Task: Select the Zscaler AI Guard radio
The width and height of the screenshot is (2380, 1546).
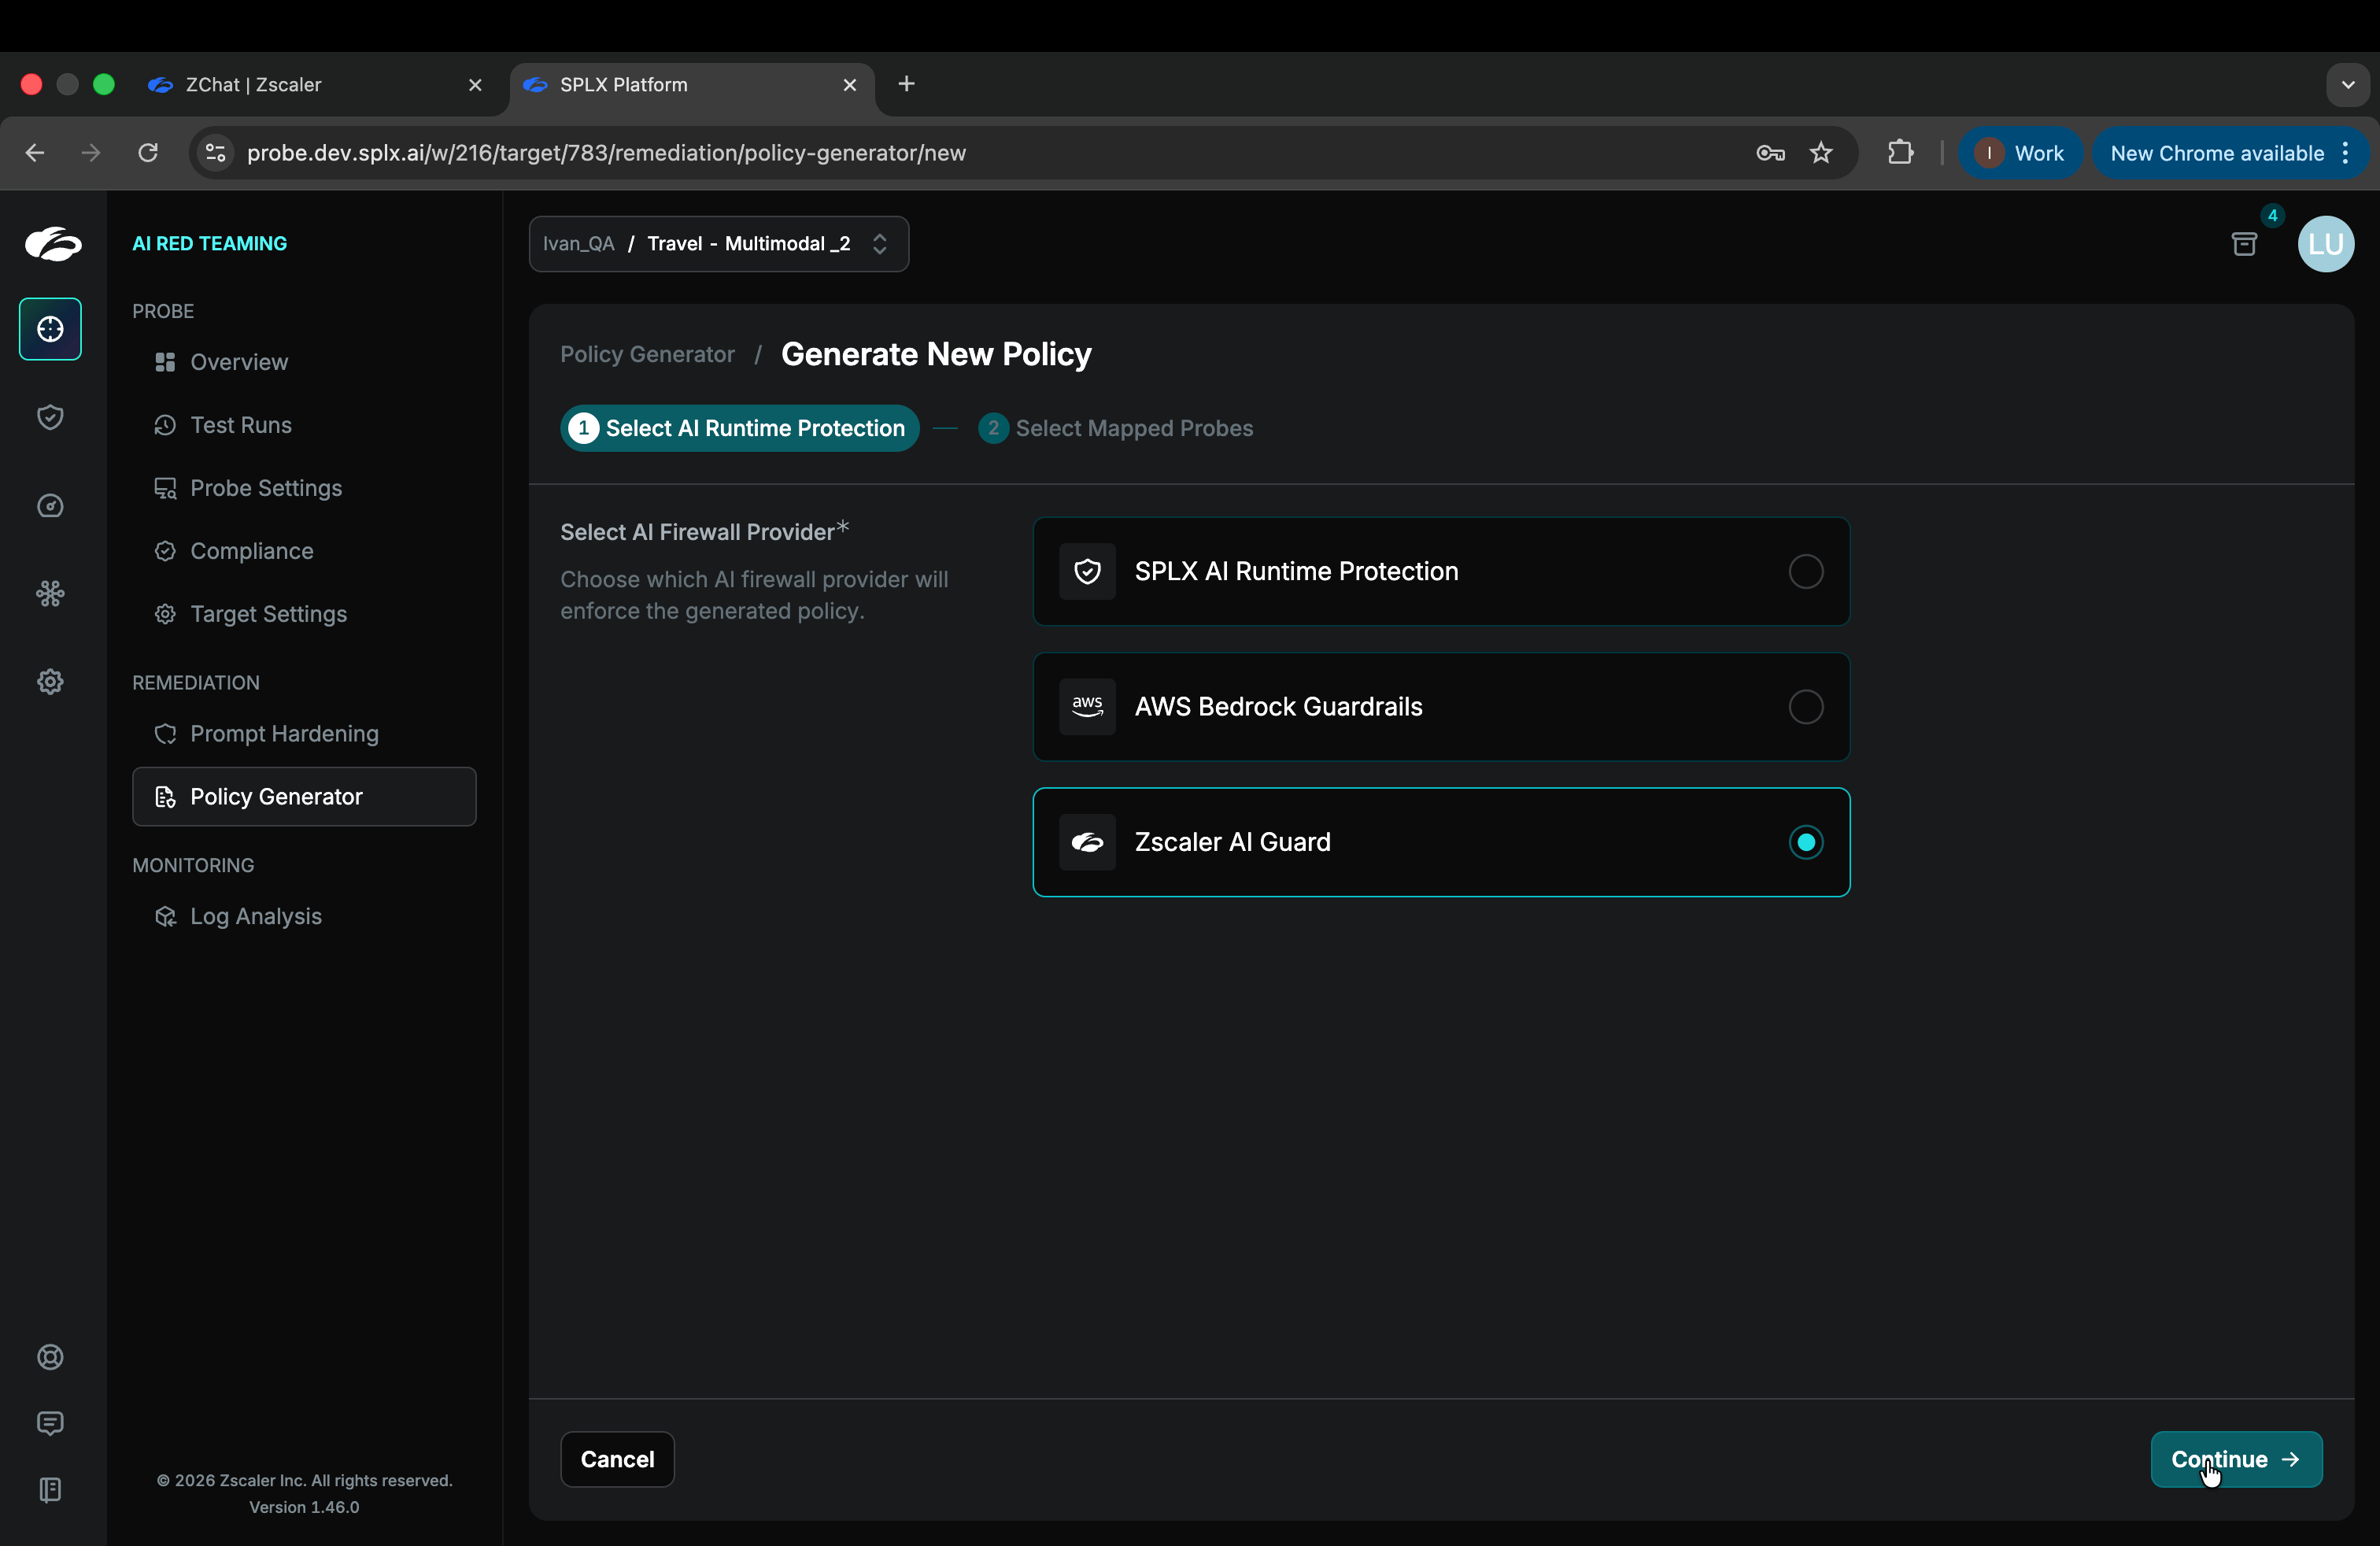Action: pos(1805,842)
